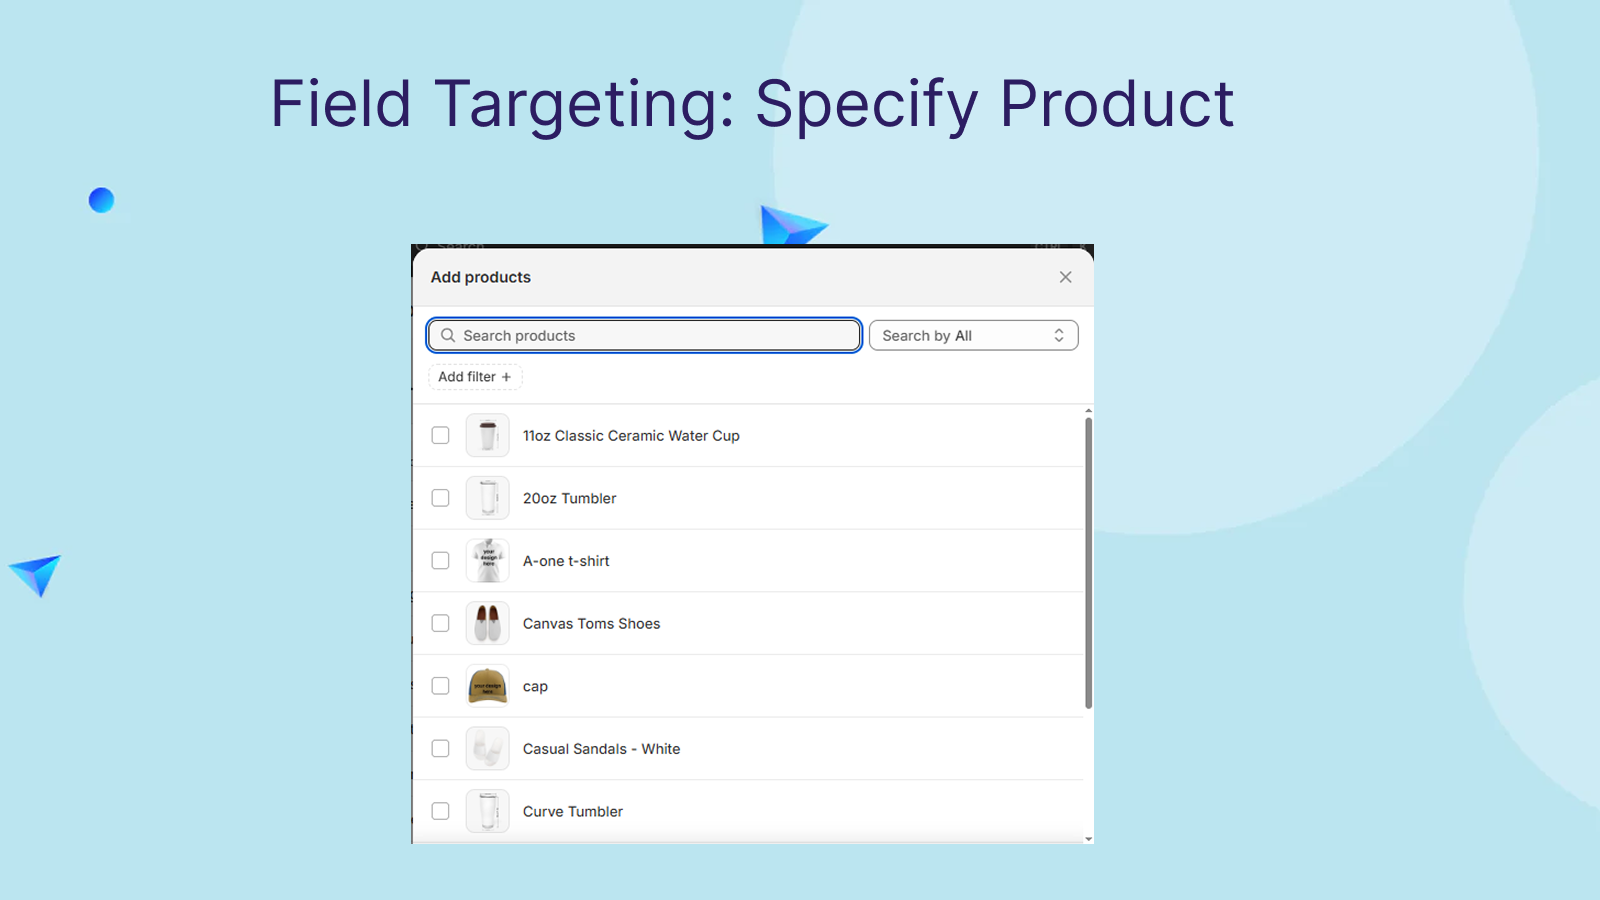Viewport: 1600px width, 900px height.
Task: Click the magnifier icon in search box
Action: coord(448,335)
